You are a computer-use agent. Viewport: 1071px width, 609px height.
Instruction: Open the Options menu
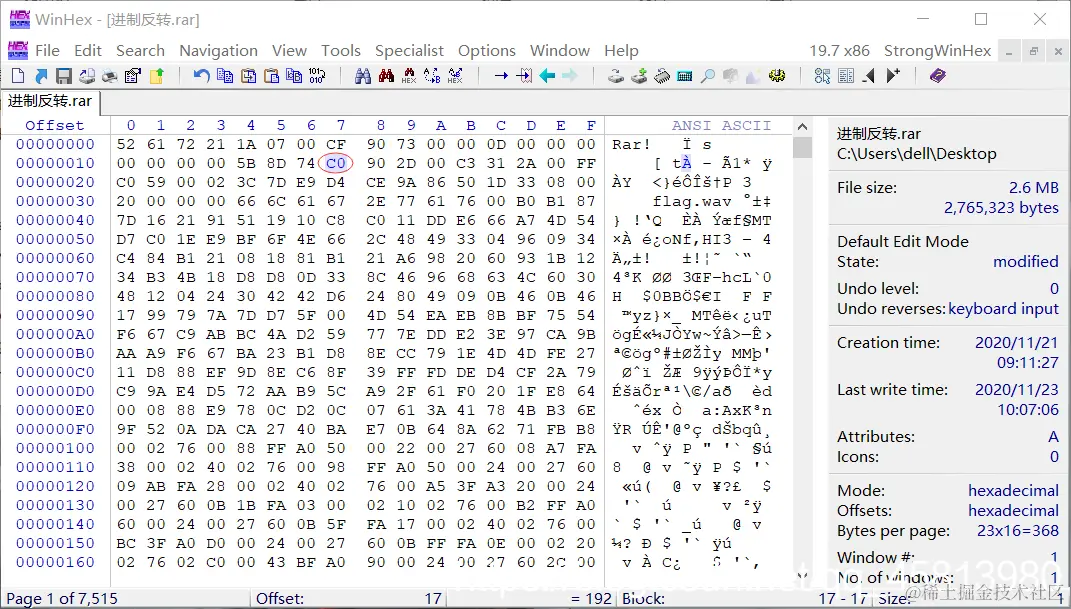pyautogui.click(x=486, y=51)
